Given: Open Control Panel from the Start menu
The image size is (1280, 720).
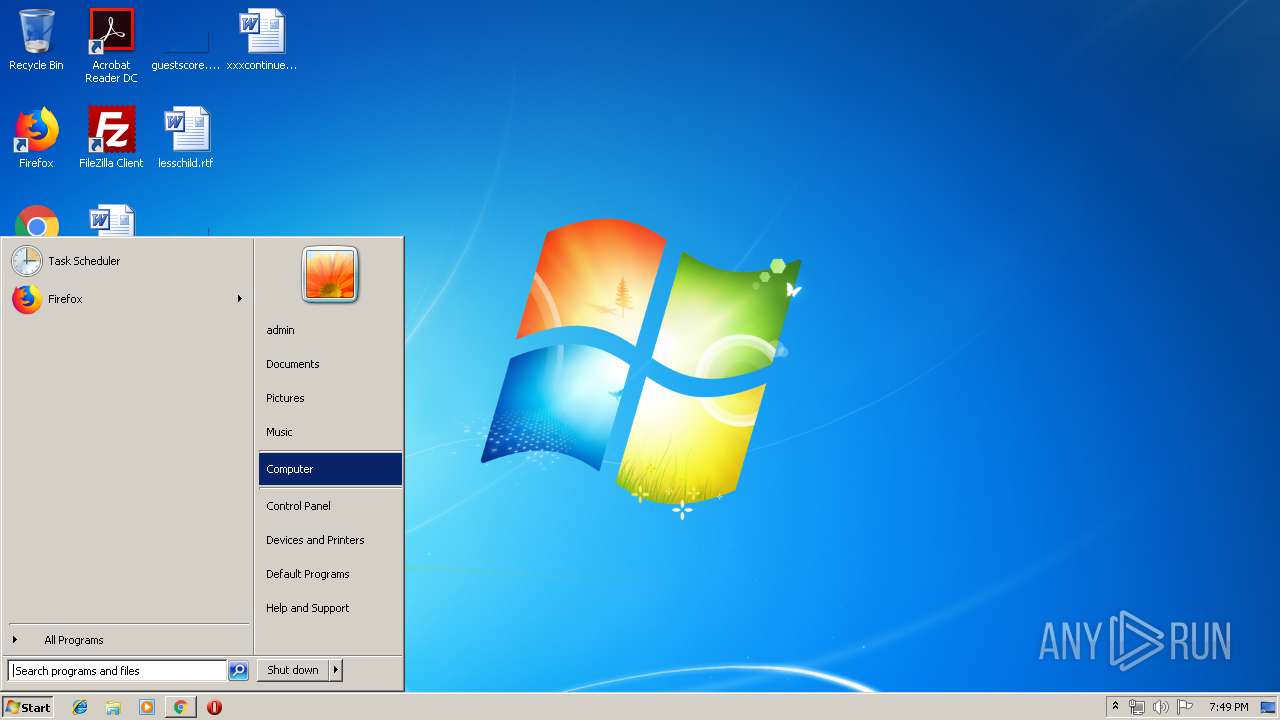Looking at the screenshot, I should [x=330, y=506].
